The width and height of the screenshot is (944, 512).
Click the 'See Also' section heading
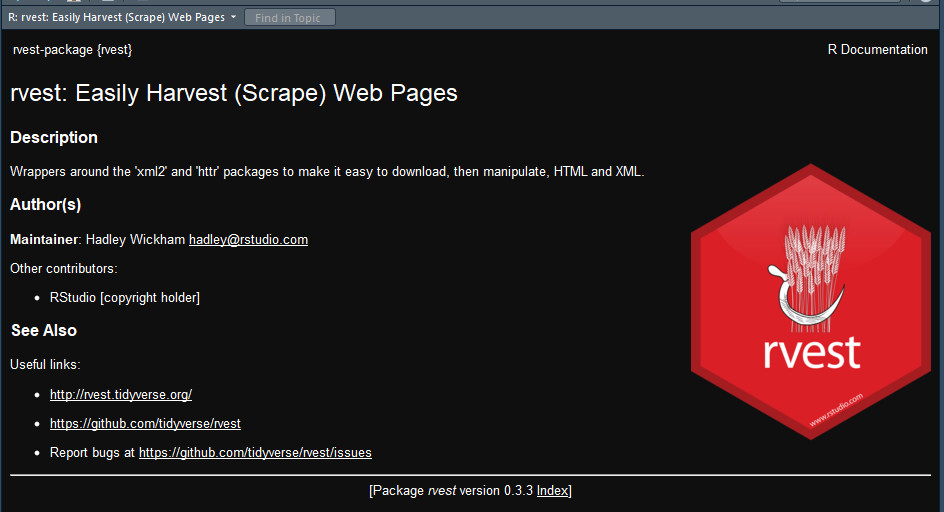coord(44,330)
